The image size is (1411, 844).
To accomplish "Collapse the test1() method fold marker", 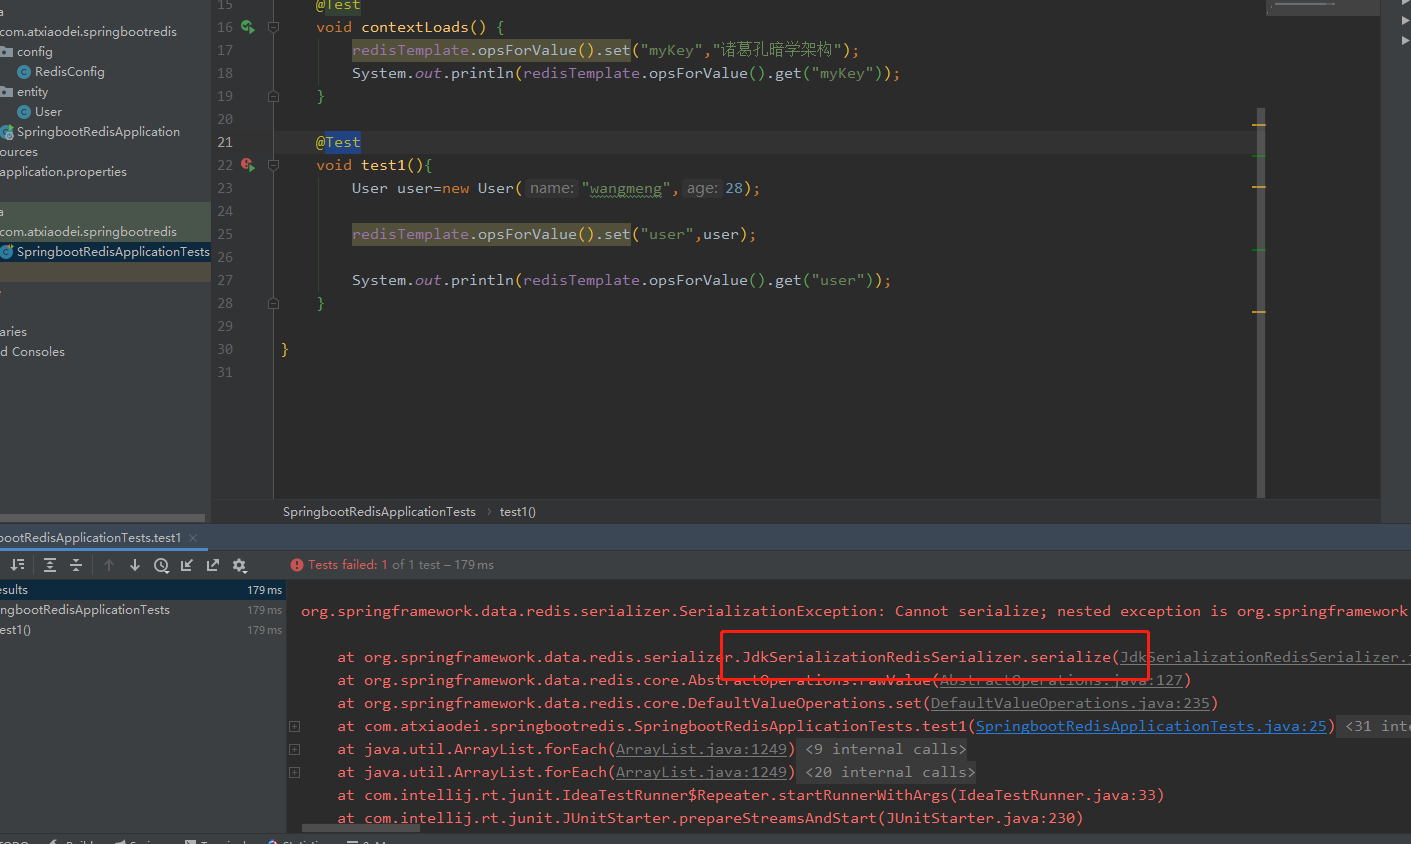I will (x=273, y=165).
